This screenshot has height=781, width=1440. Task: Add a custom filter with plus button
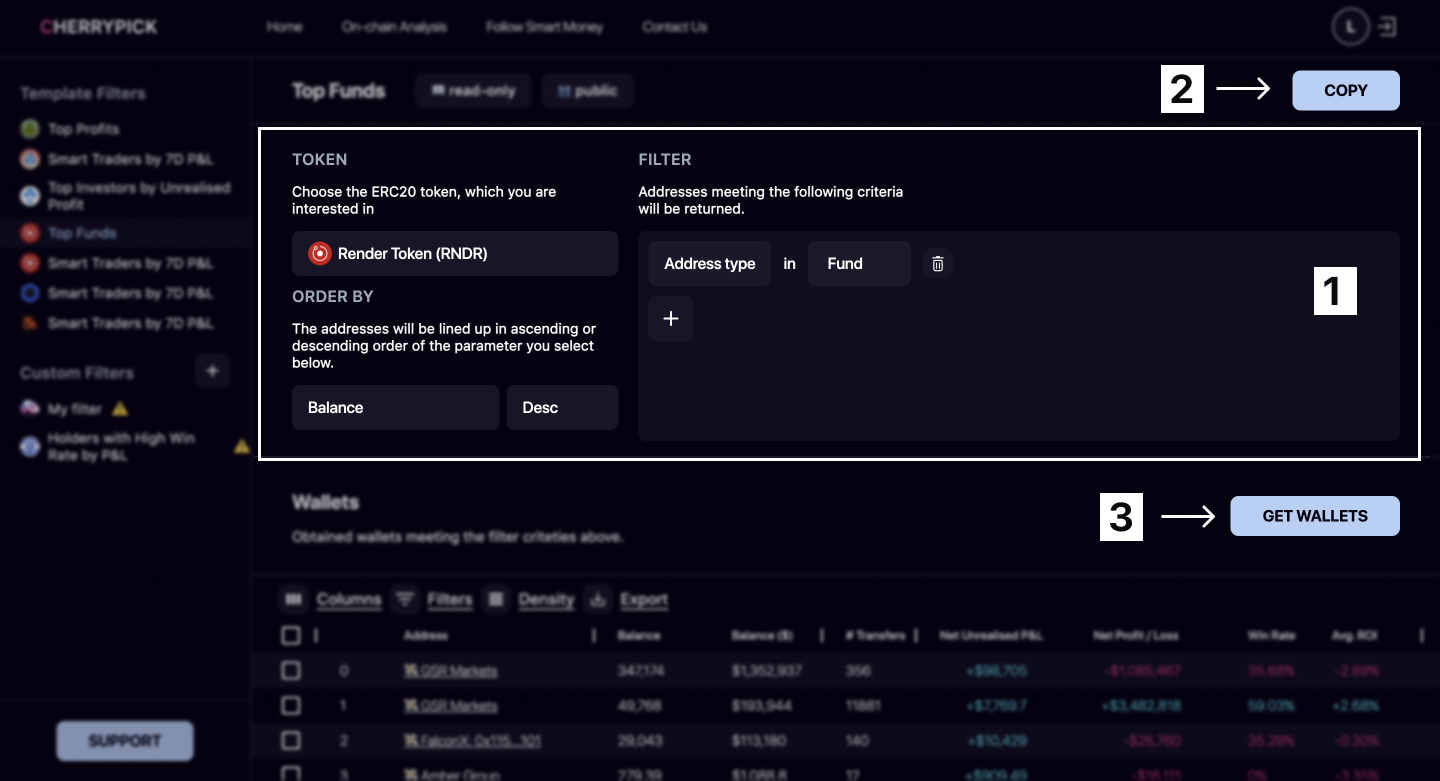212,372
